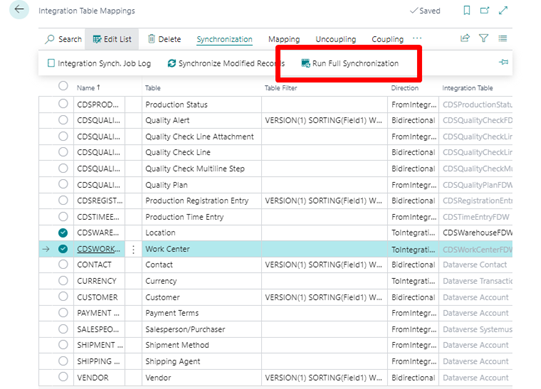Open the three-dot menu on CDSWORK row
541x389 pixels.
(x=134, y=249)
